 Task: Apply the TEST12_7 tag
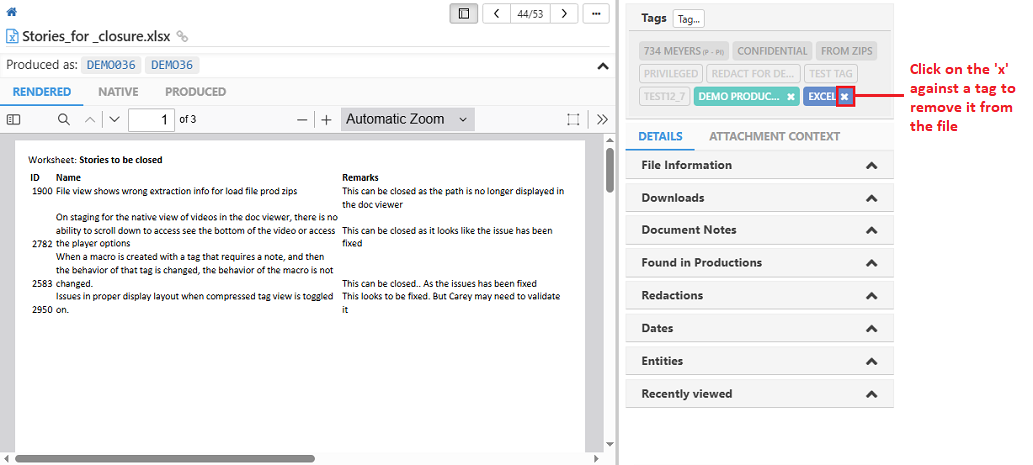(x=664, y=96)
